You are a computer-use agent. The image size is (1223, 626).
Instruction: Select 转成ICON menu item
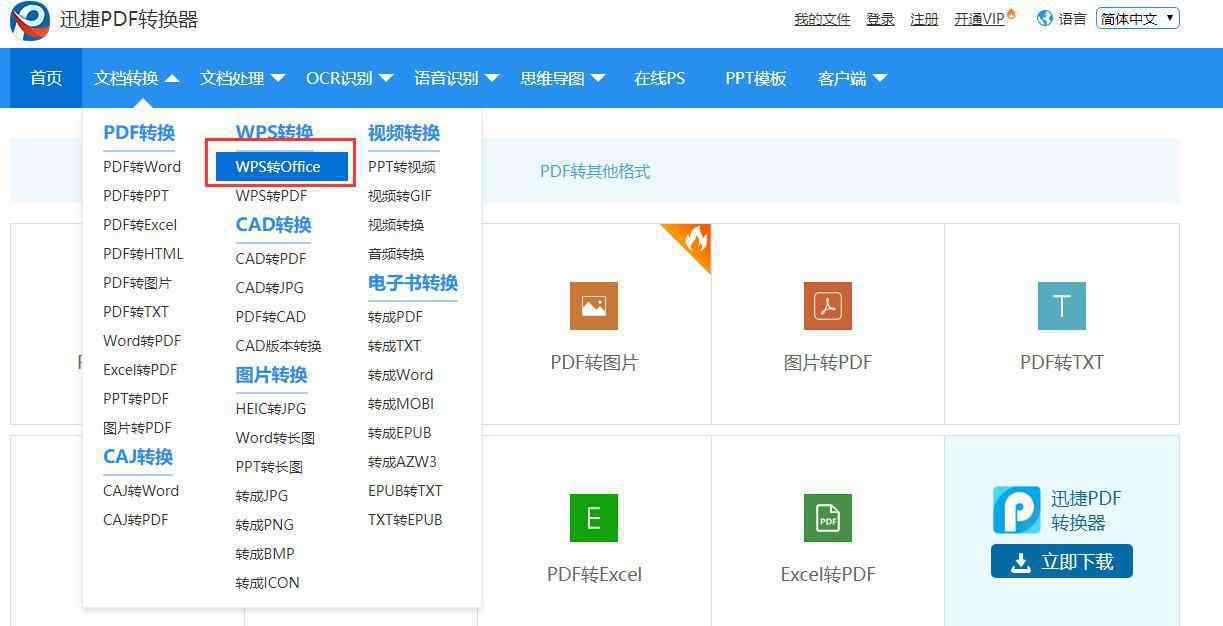pyautogui.click(x=268, y=582)
